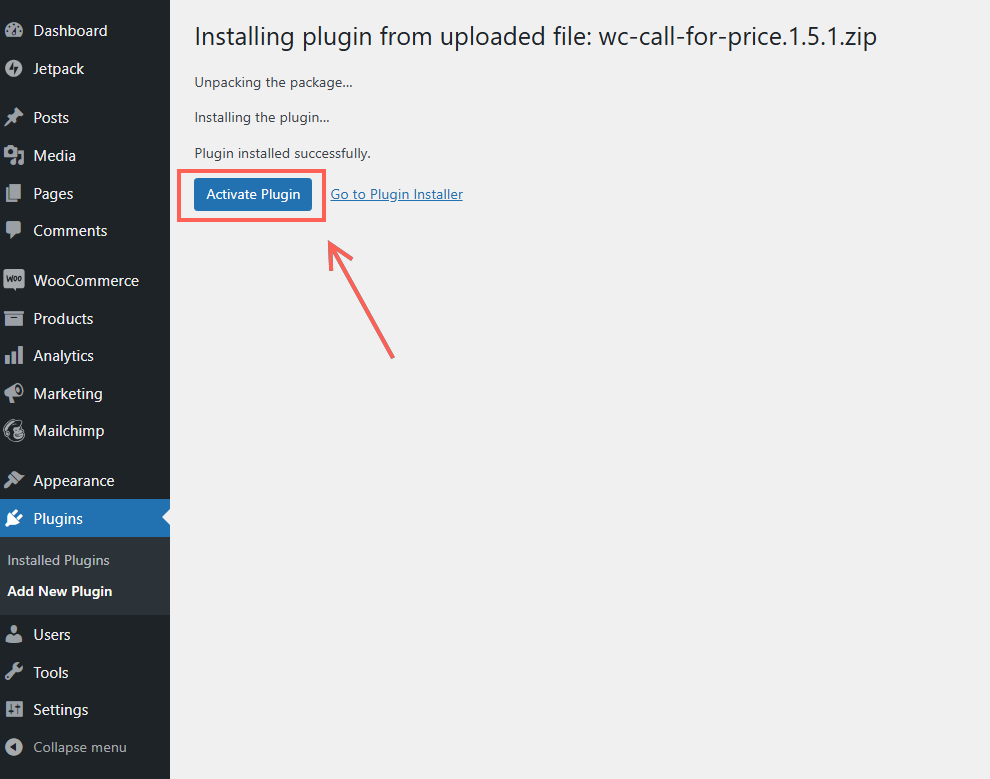Click the Media library icon
Viewport: 990px width, 779px height.
(14, 155)
